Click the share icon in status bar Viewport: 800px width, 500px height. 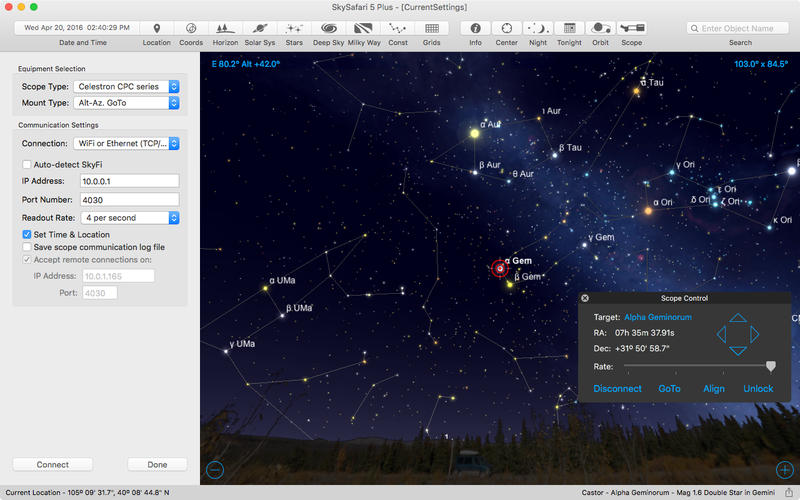[x=788, y=492]
